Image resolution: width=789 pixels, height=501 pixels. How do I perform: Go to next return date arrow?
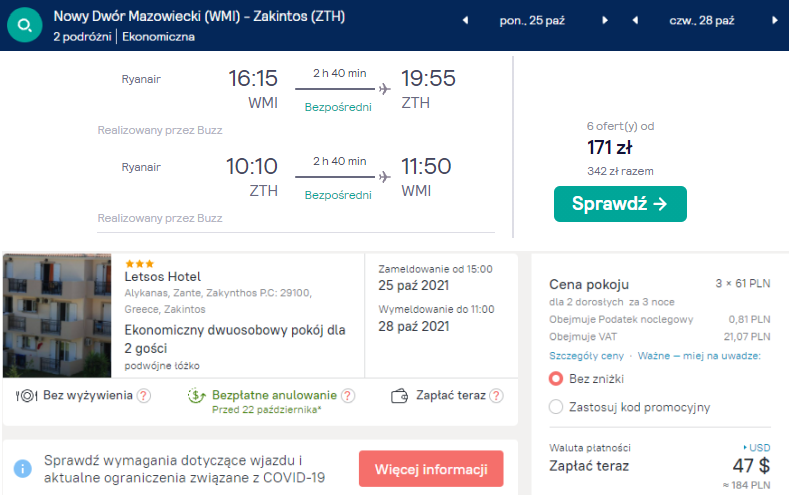[x=776, y=20]
